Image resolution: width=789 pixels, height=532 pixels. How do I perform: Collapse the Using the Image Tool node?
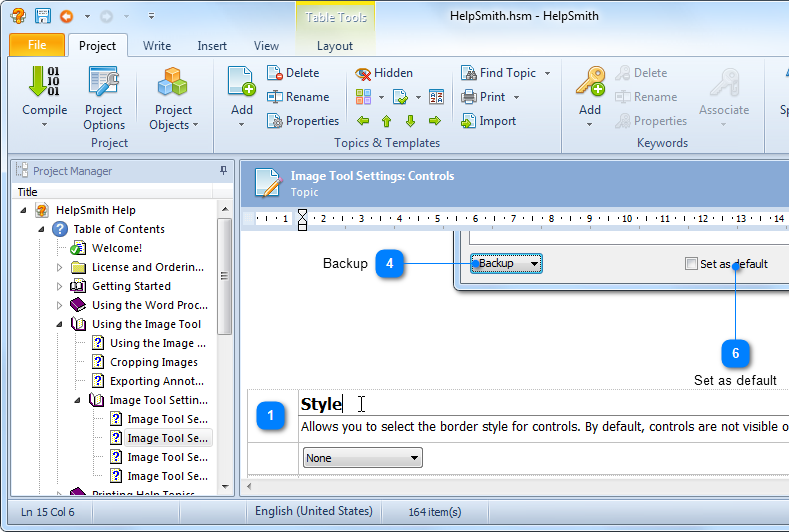tap(59, 324)
